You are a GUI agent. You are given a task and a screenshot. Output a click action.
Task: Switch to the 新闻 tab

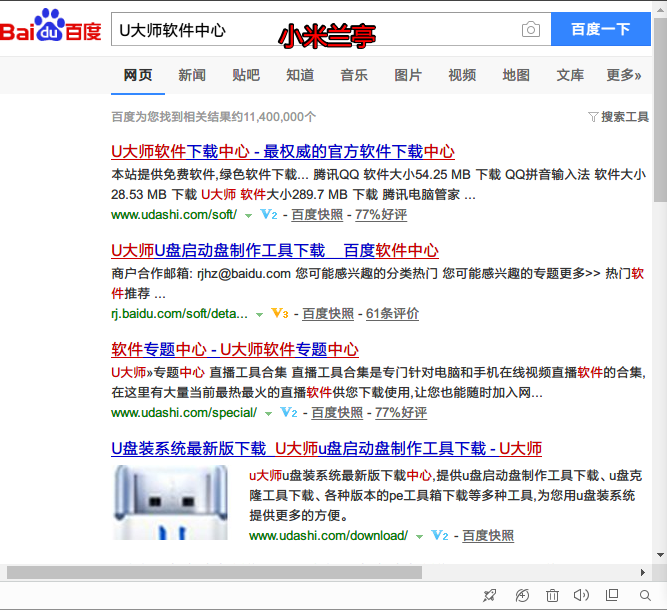coord(192,75)
